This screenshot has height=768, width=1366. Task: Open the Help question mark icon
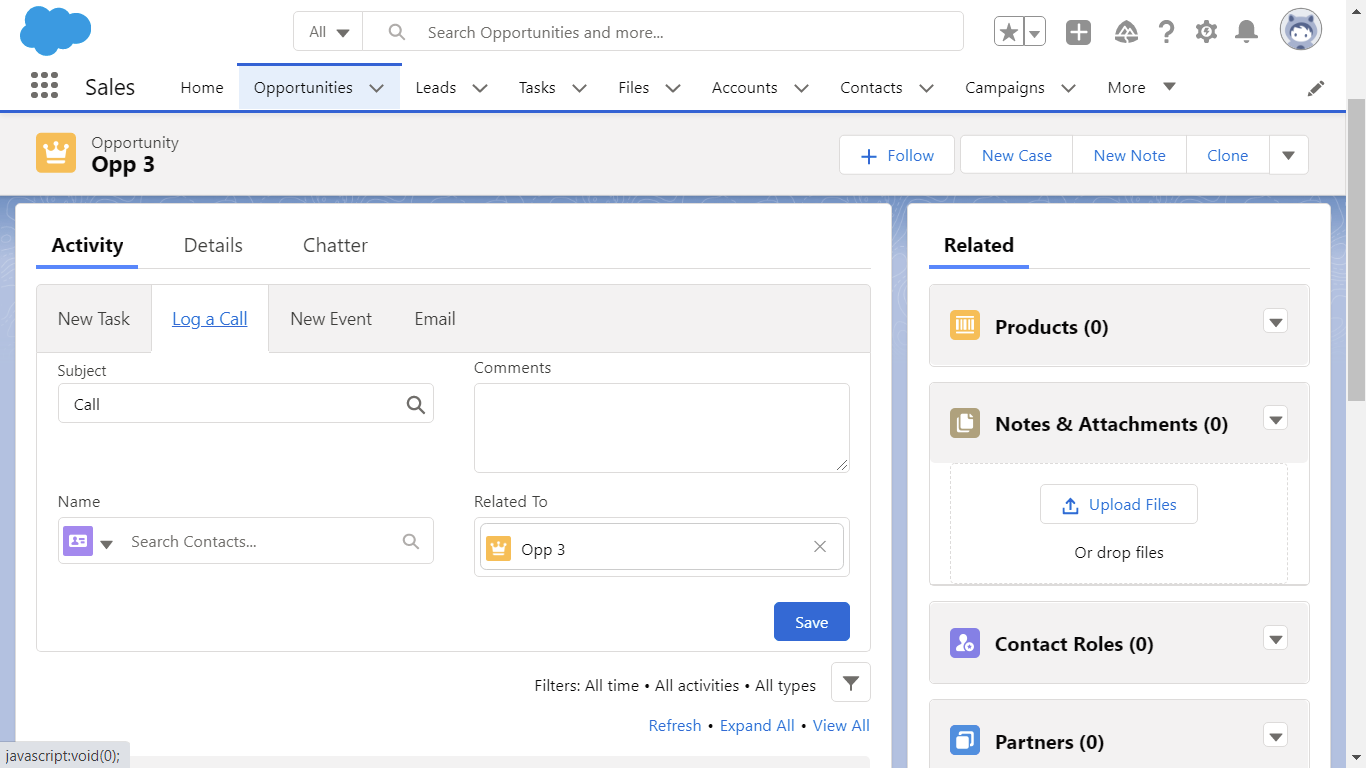tap(1166, 32)
